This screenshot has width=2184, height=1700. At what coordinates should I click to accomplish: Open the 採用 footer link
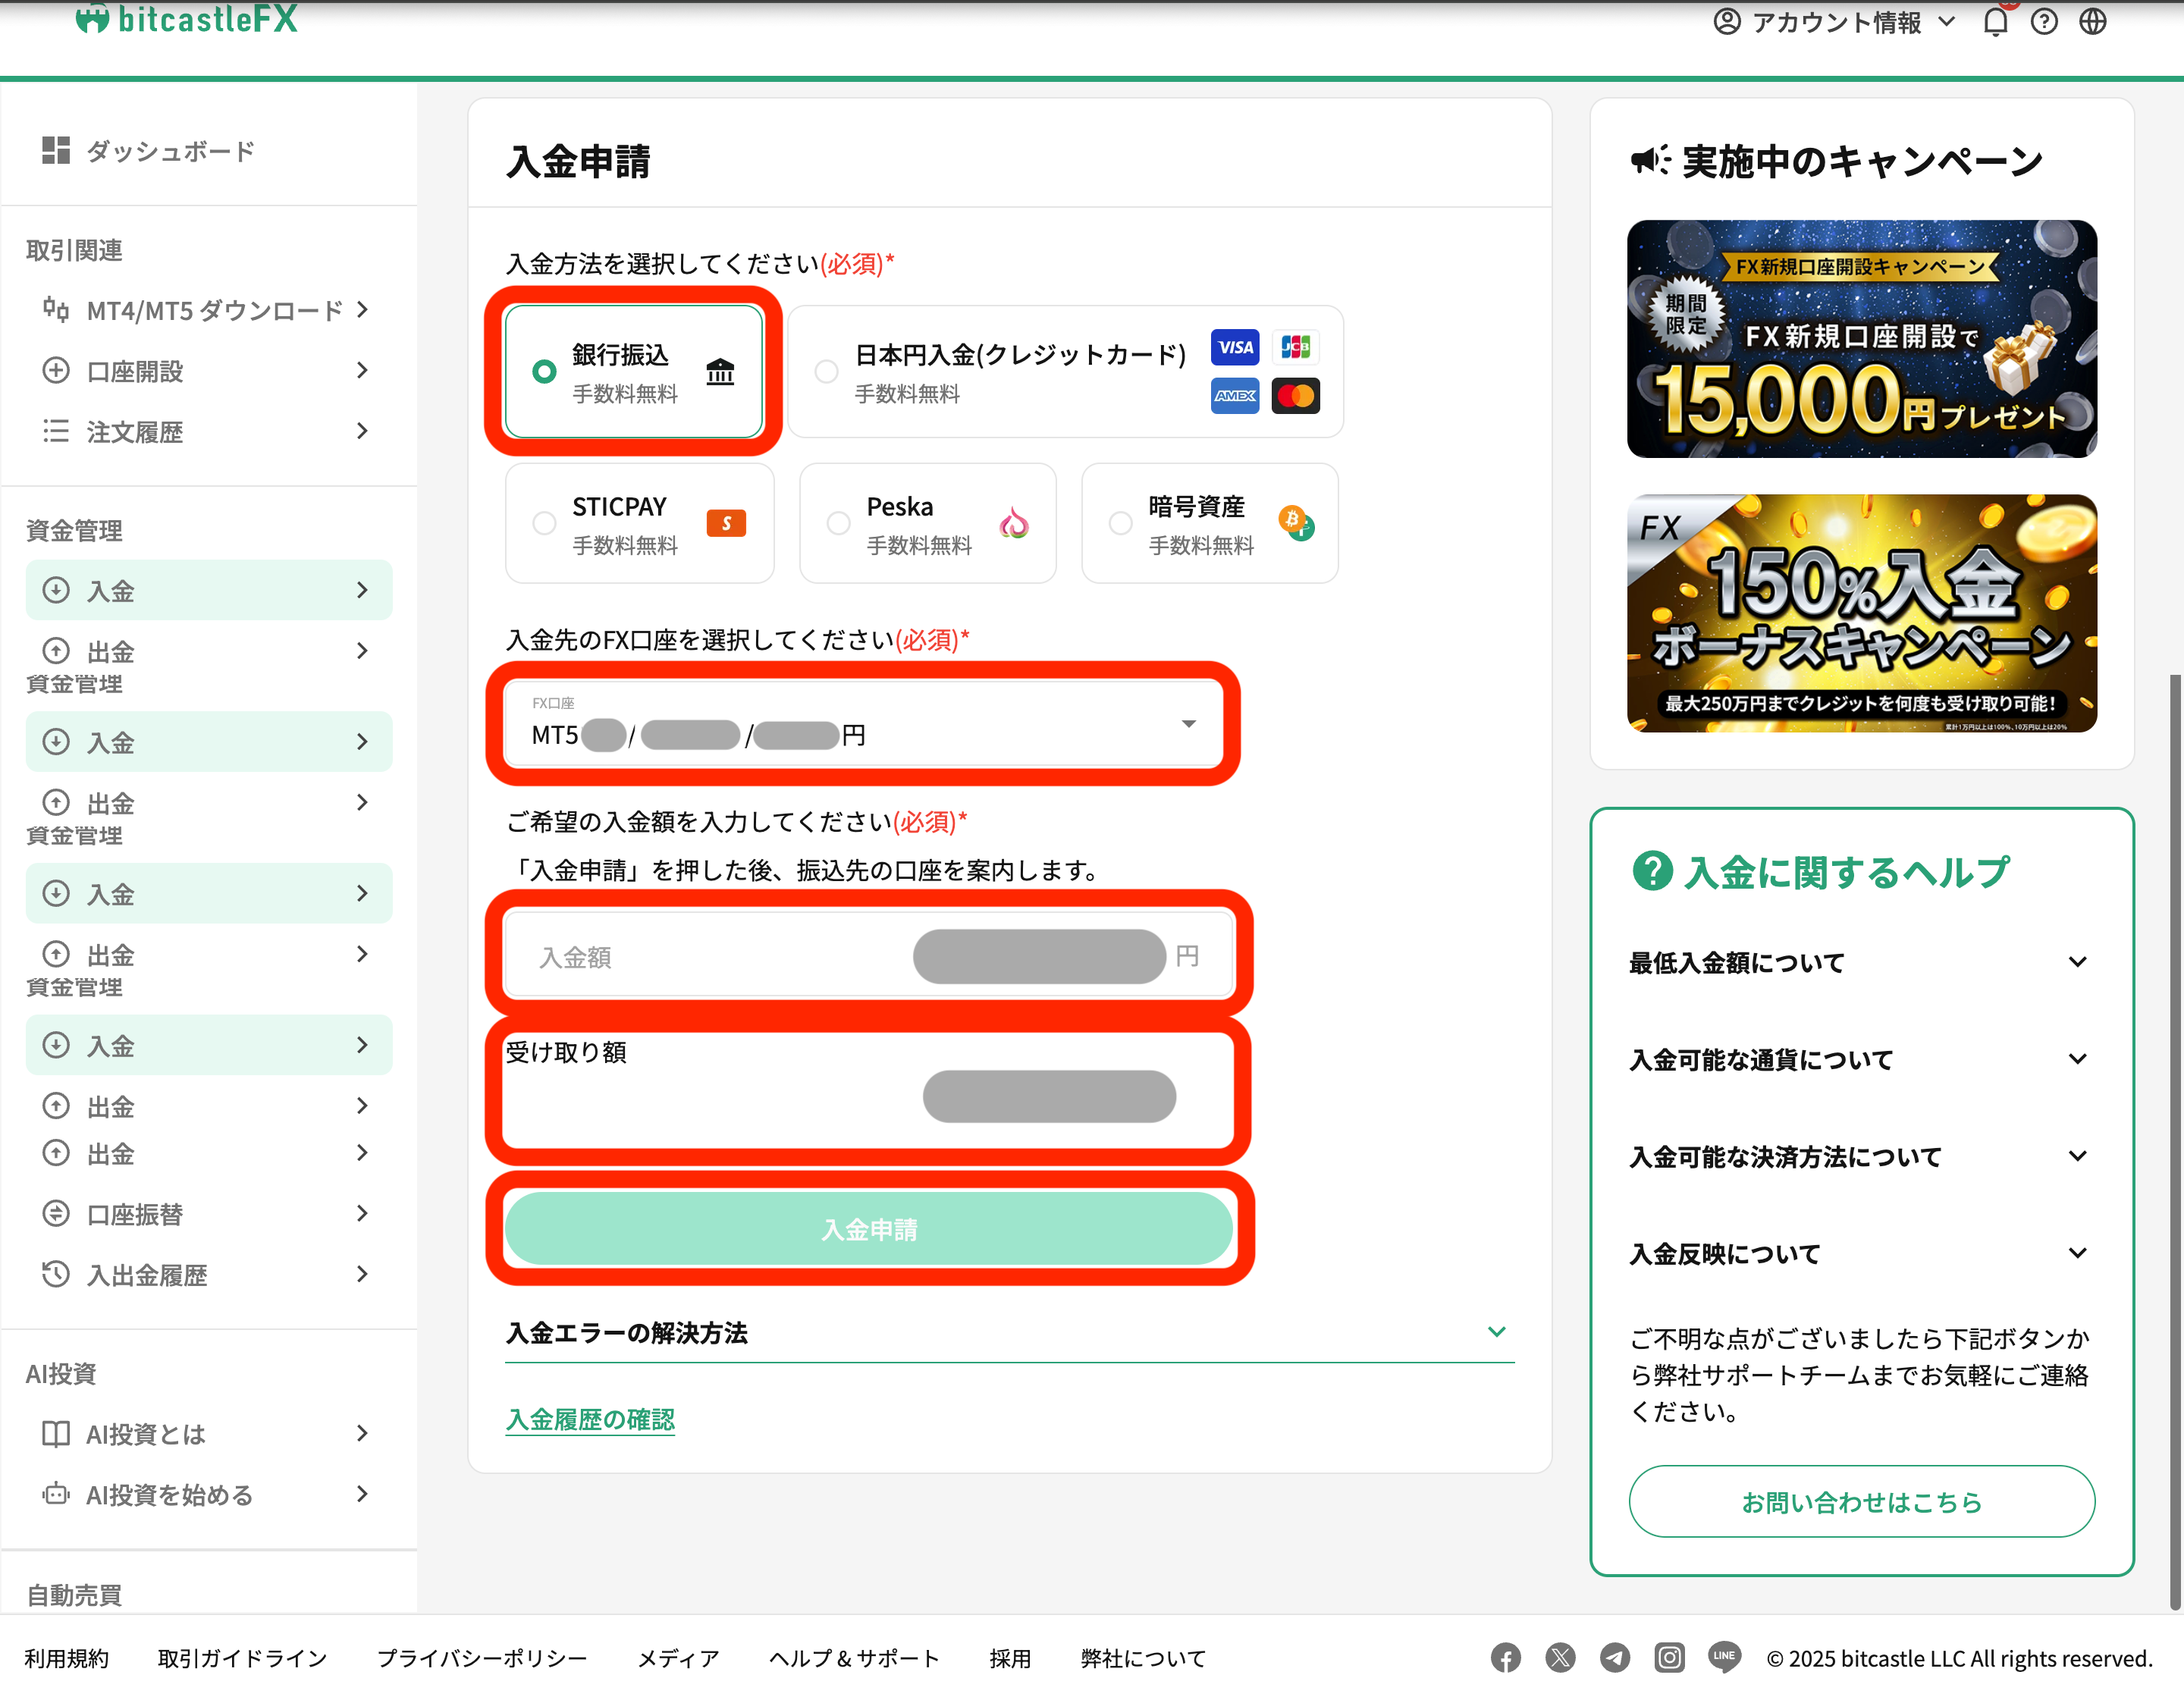(1010, 1658)
